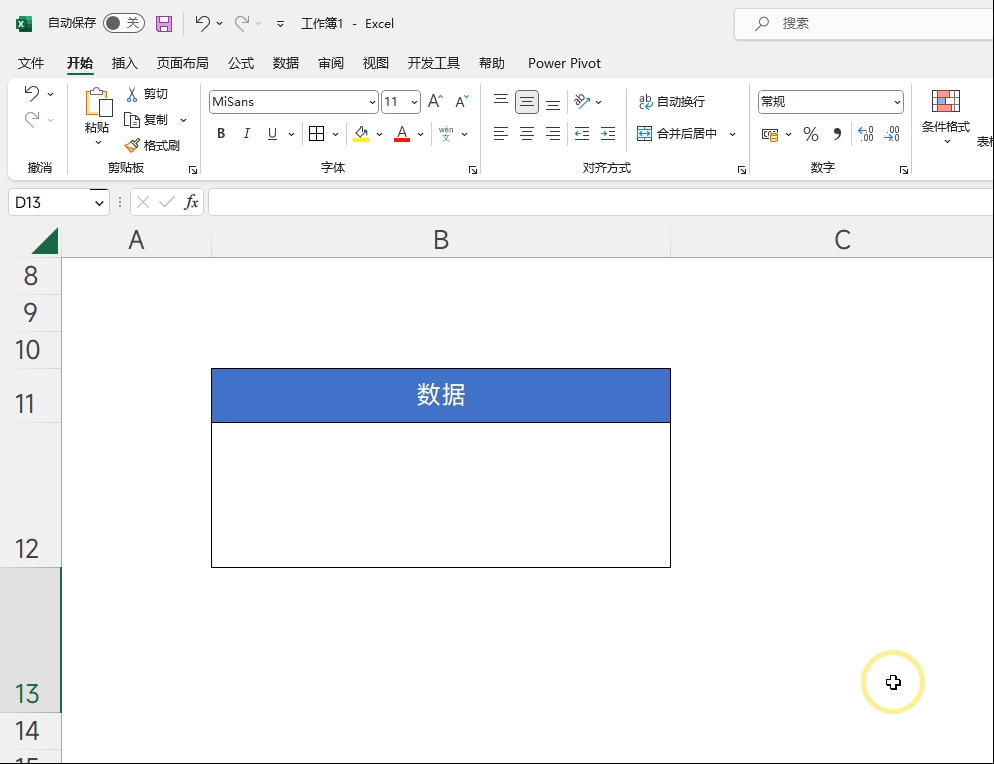
Task: Click the Paste (粘贴) clipboard icon
Action: pos(98,102)
